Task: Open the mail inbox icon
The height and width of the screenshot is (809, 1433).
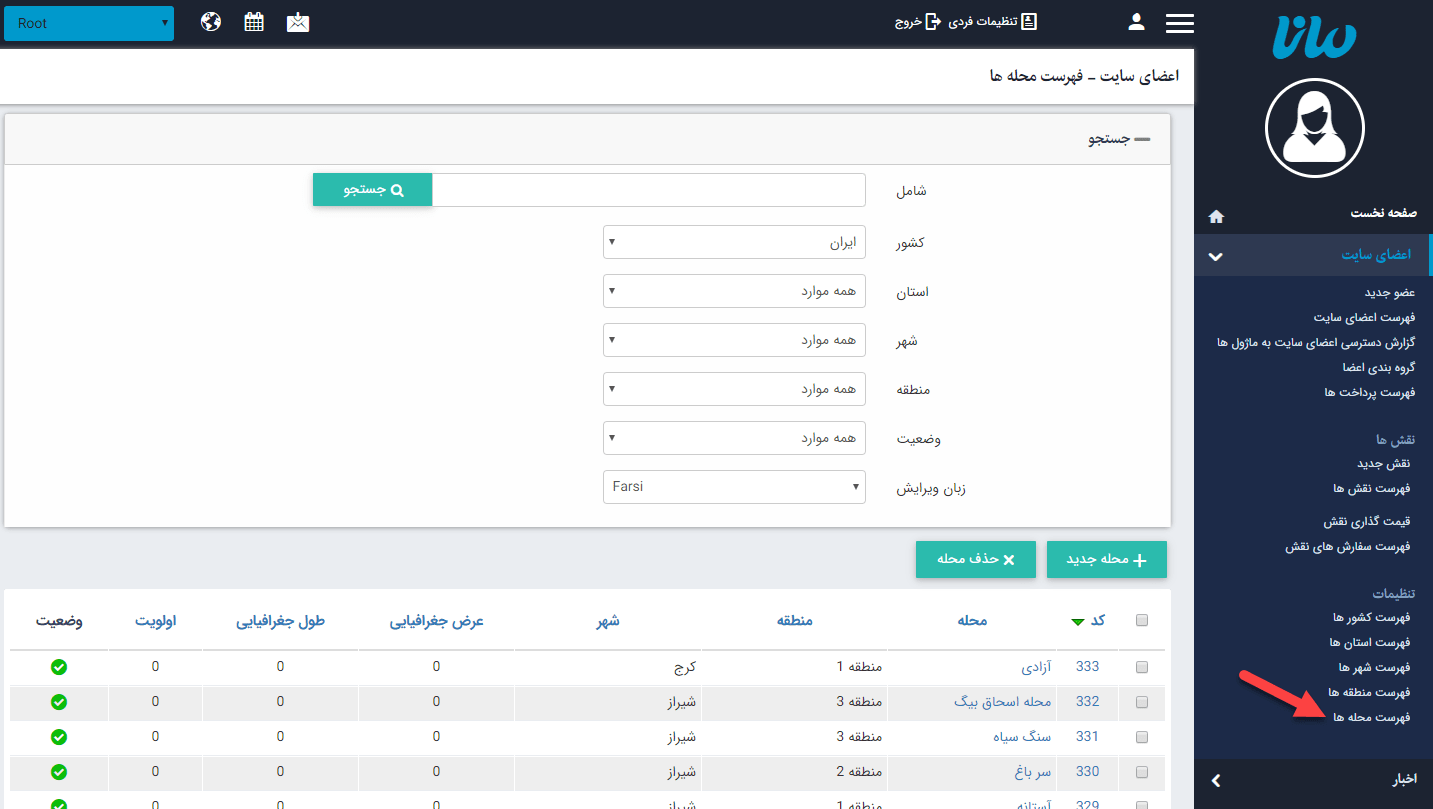Action: pos(298,22)
